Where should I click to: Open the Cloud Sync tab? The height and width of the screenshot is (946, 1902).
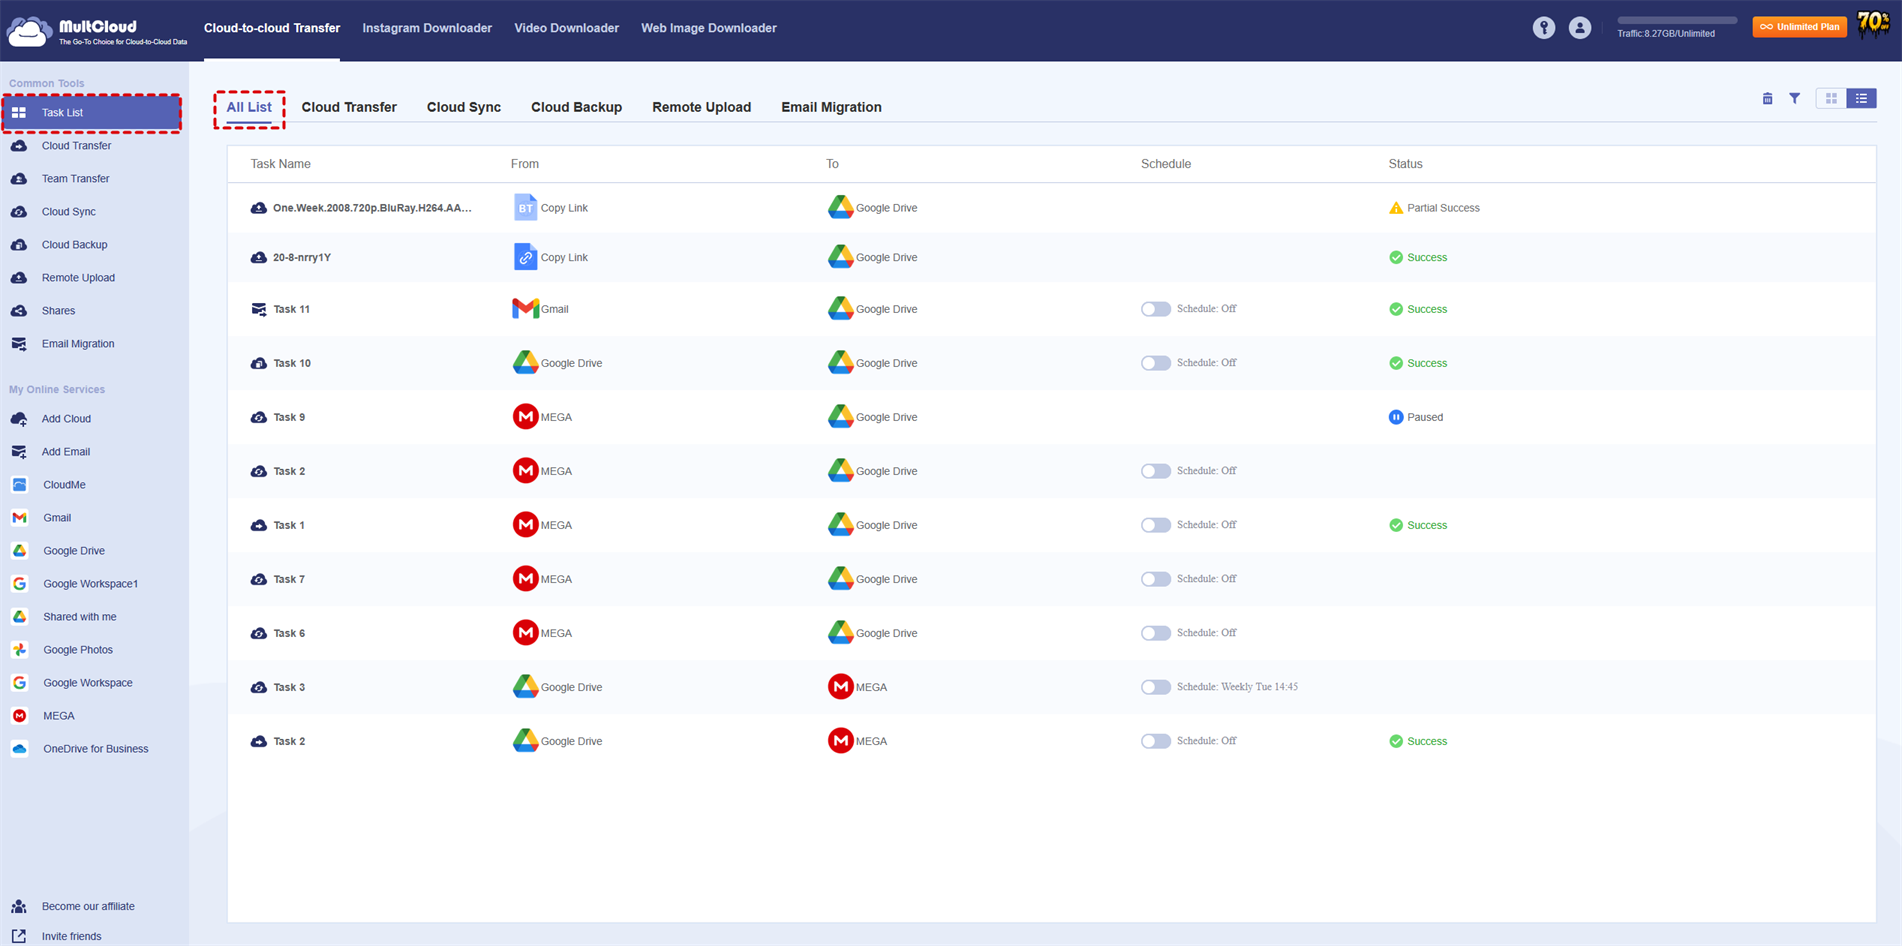click(x=463, y=107)
